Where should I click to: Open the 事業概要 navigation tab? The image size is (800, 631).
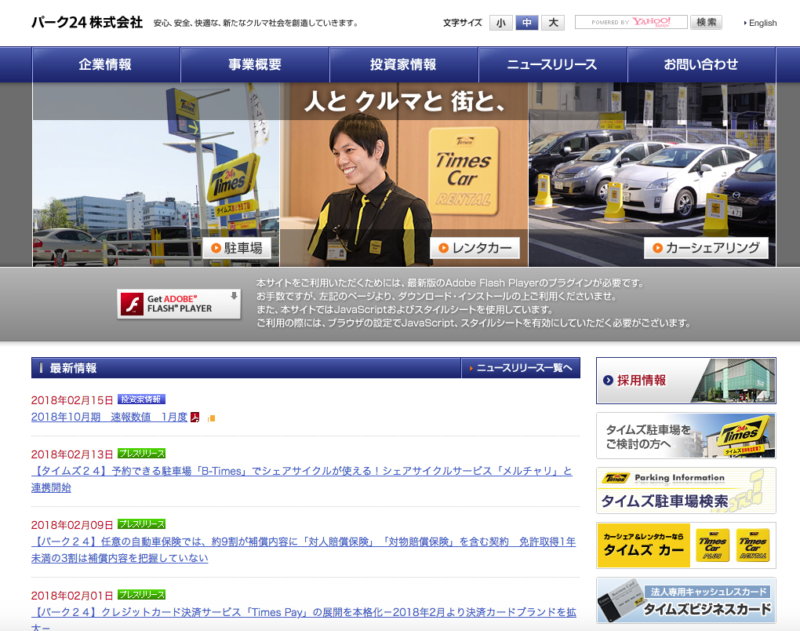(x=255, y=65)
